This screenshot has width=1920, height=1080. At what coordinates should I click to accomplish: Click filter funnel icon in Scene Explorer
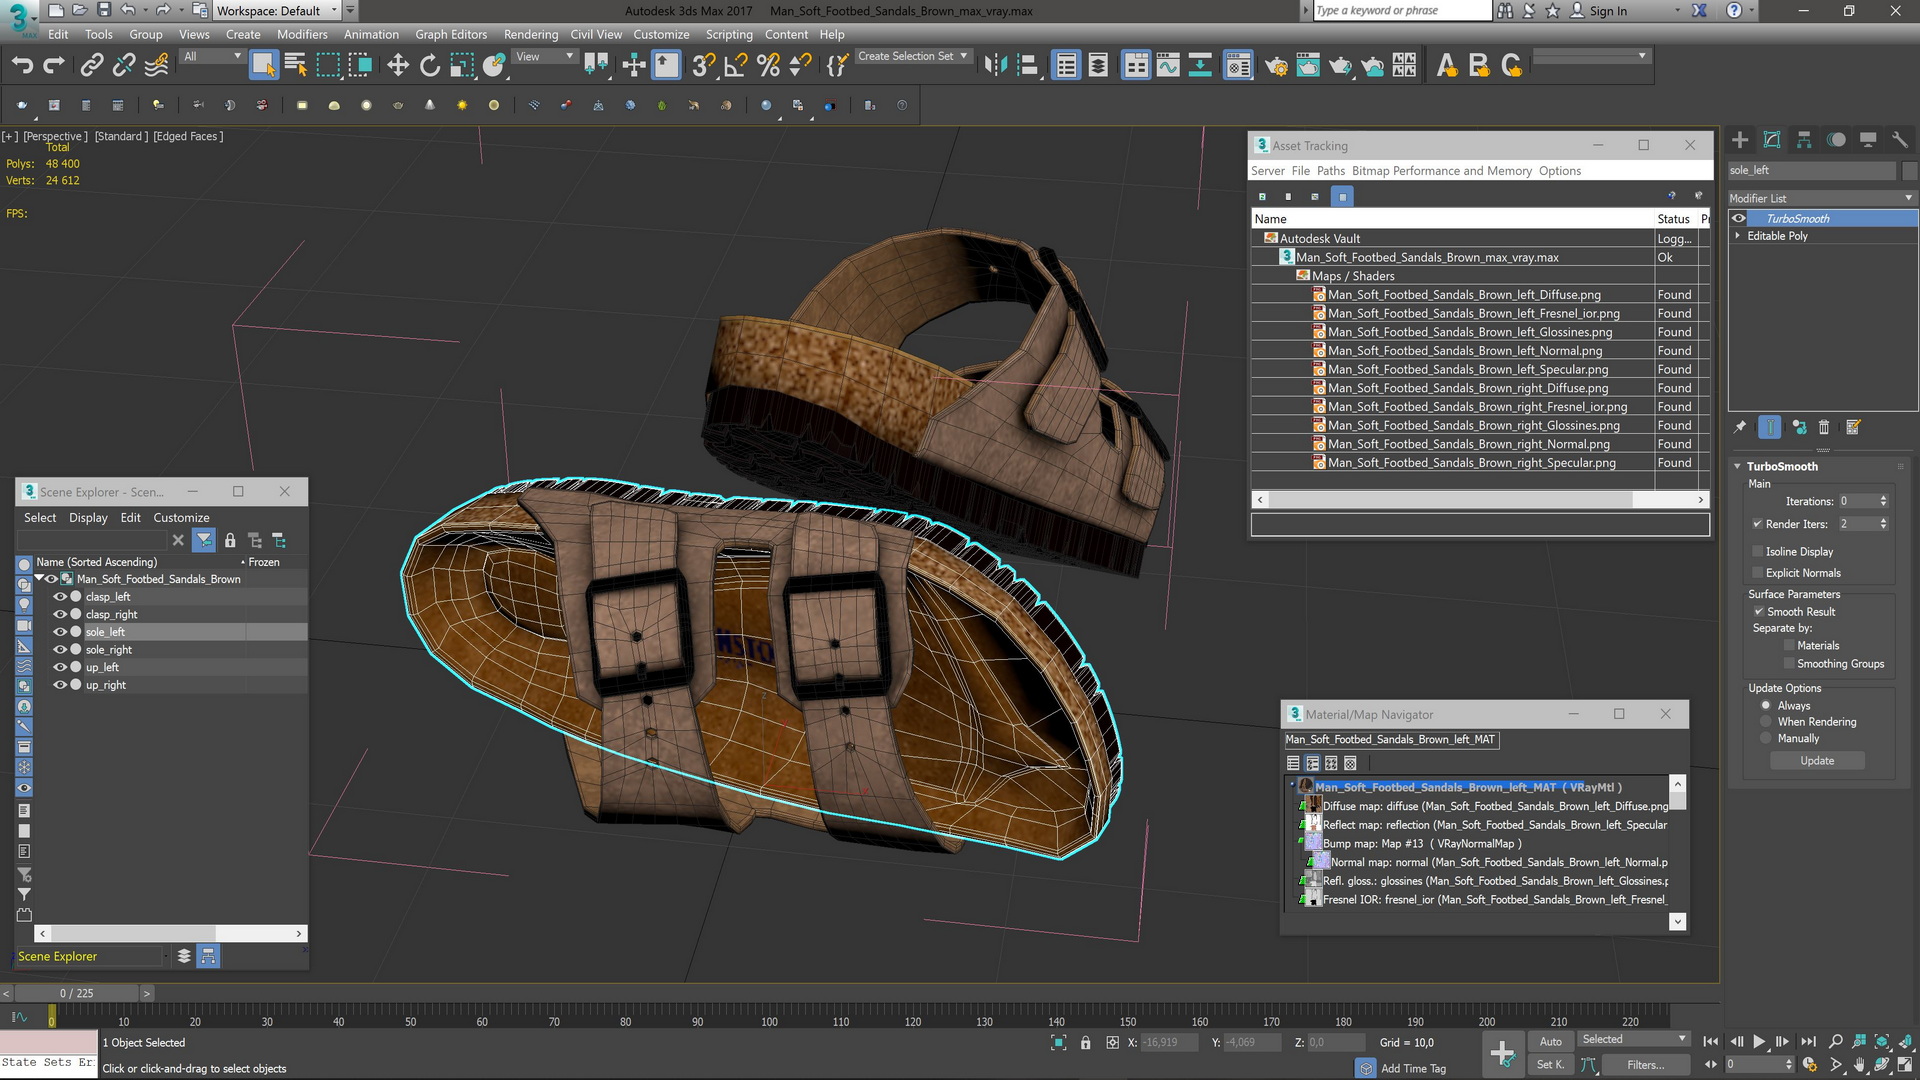pyautogui.click(x=204, y=540)
